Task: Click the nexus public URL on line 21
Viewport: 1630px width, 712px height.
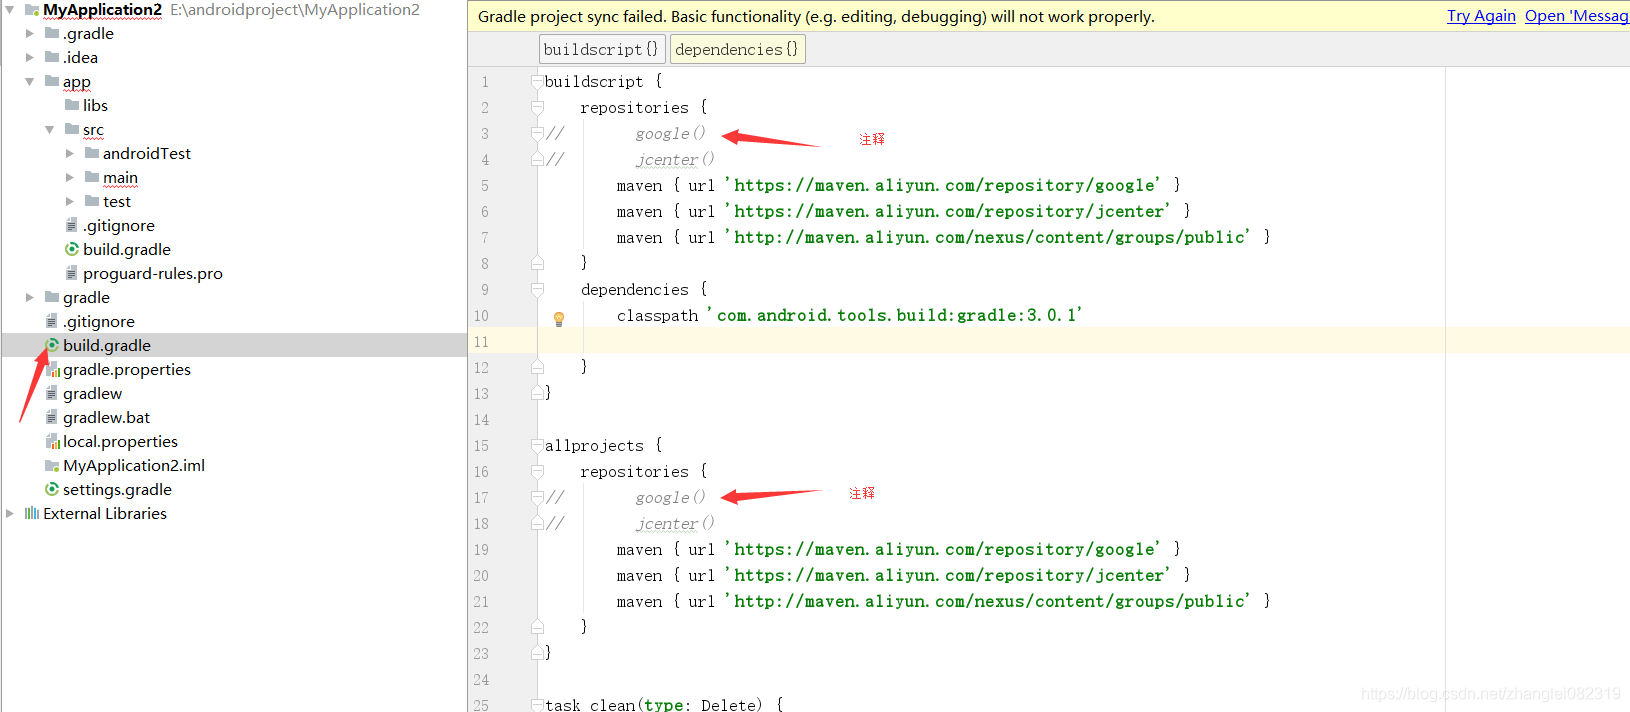Action: (990, 601)
